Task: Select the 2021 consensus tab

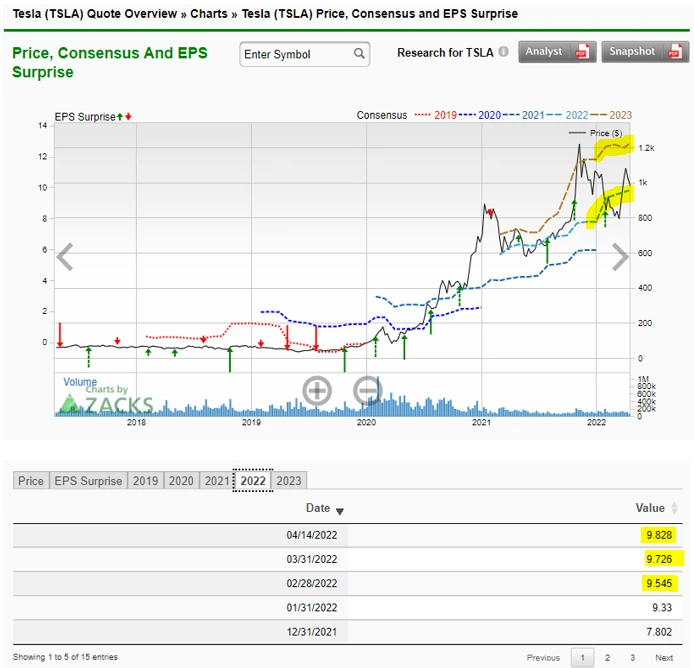Action: click(x=216, y=481)
